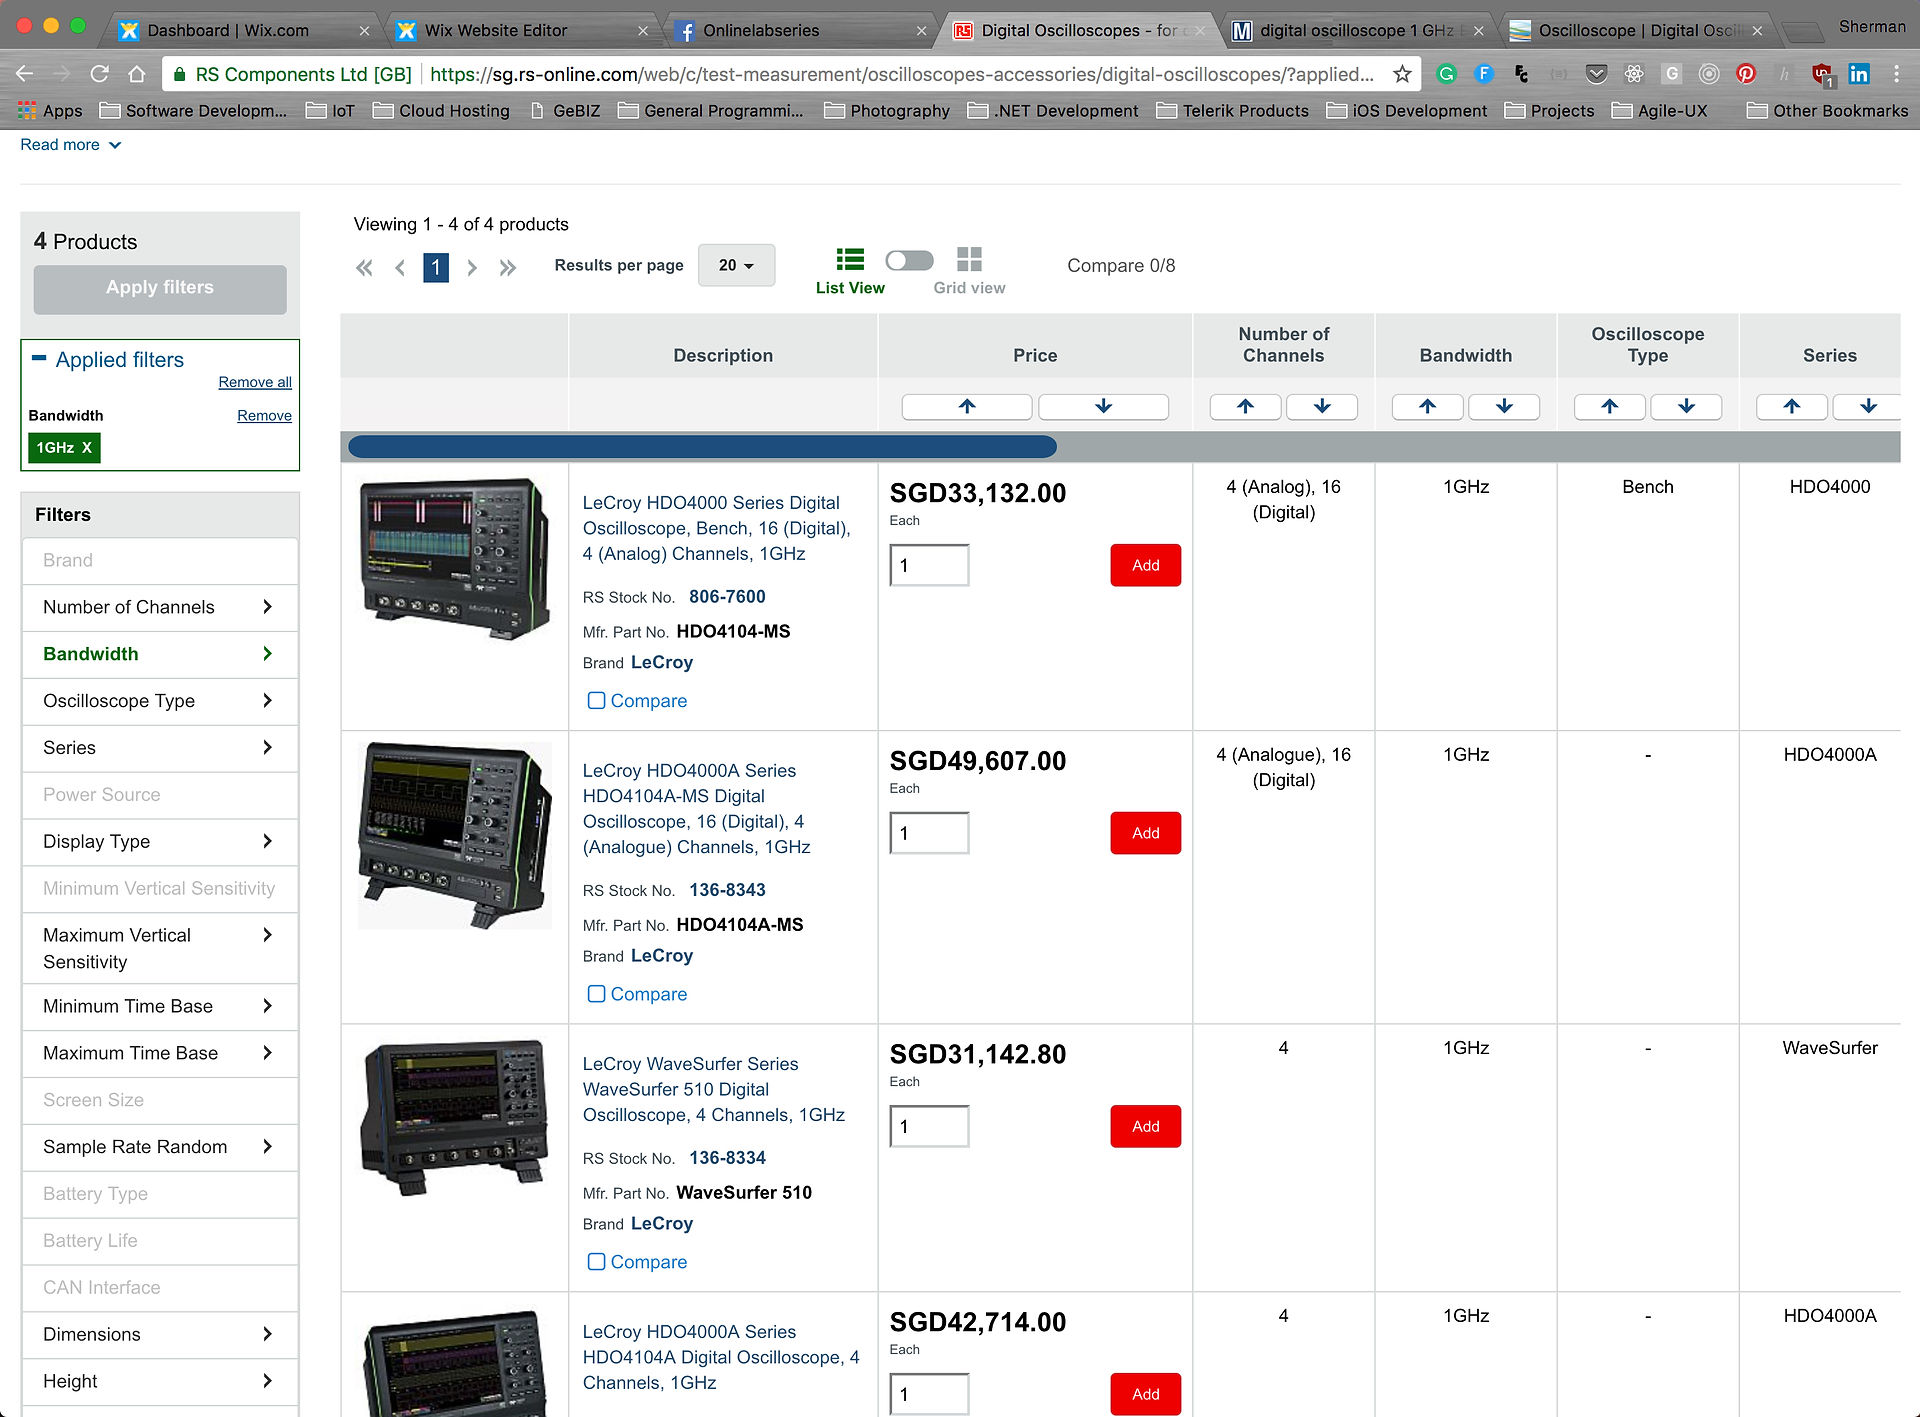Open the Grammarly extension icon
Image resolution: width=1920 pixels, height=1417 pixels.
tap(1446, 74)
